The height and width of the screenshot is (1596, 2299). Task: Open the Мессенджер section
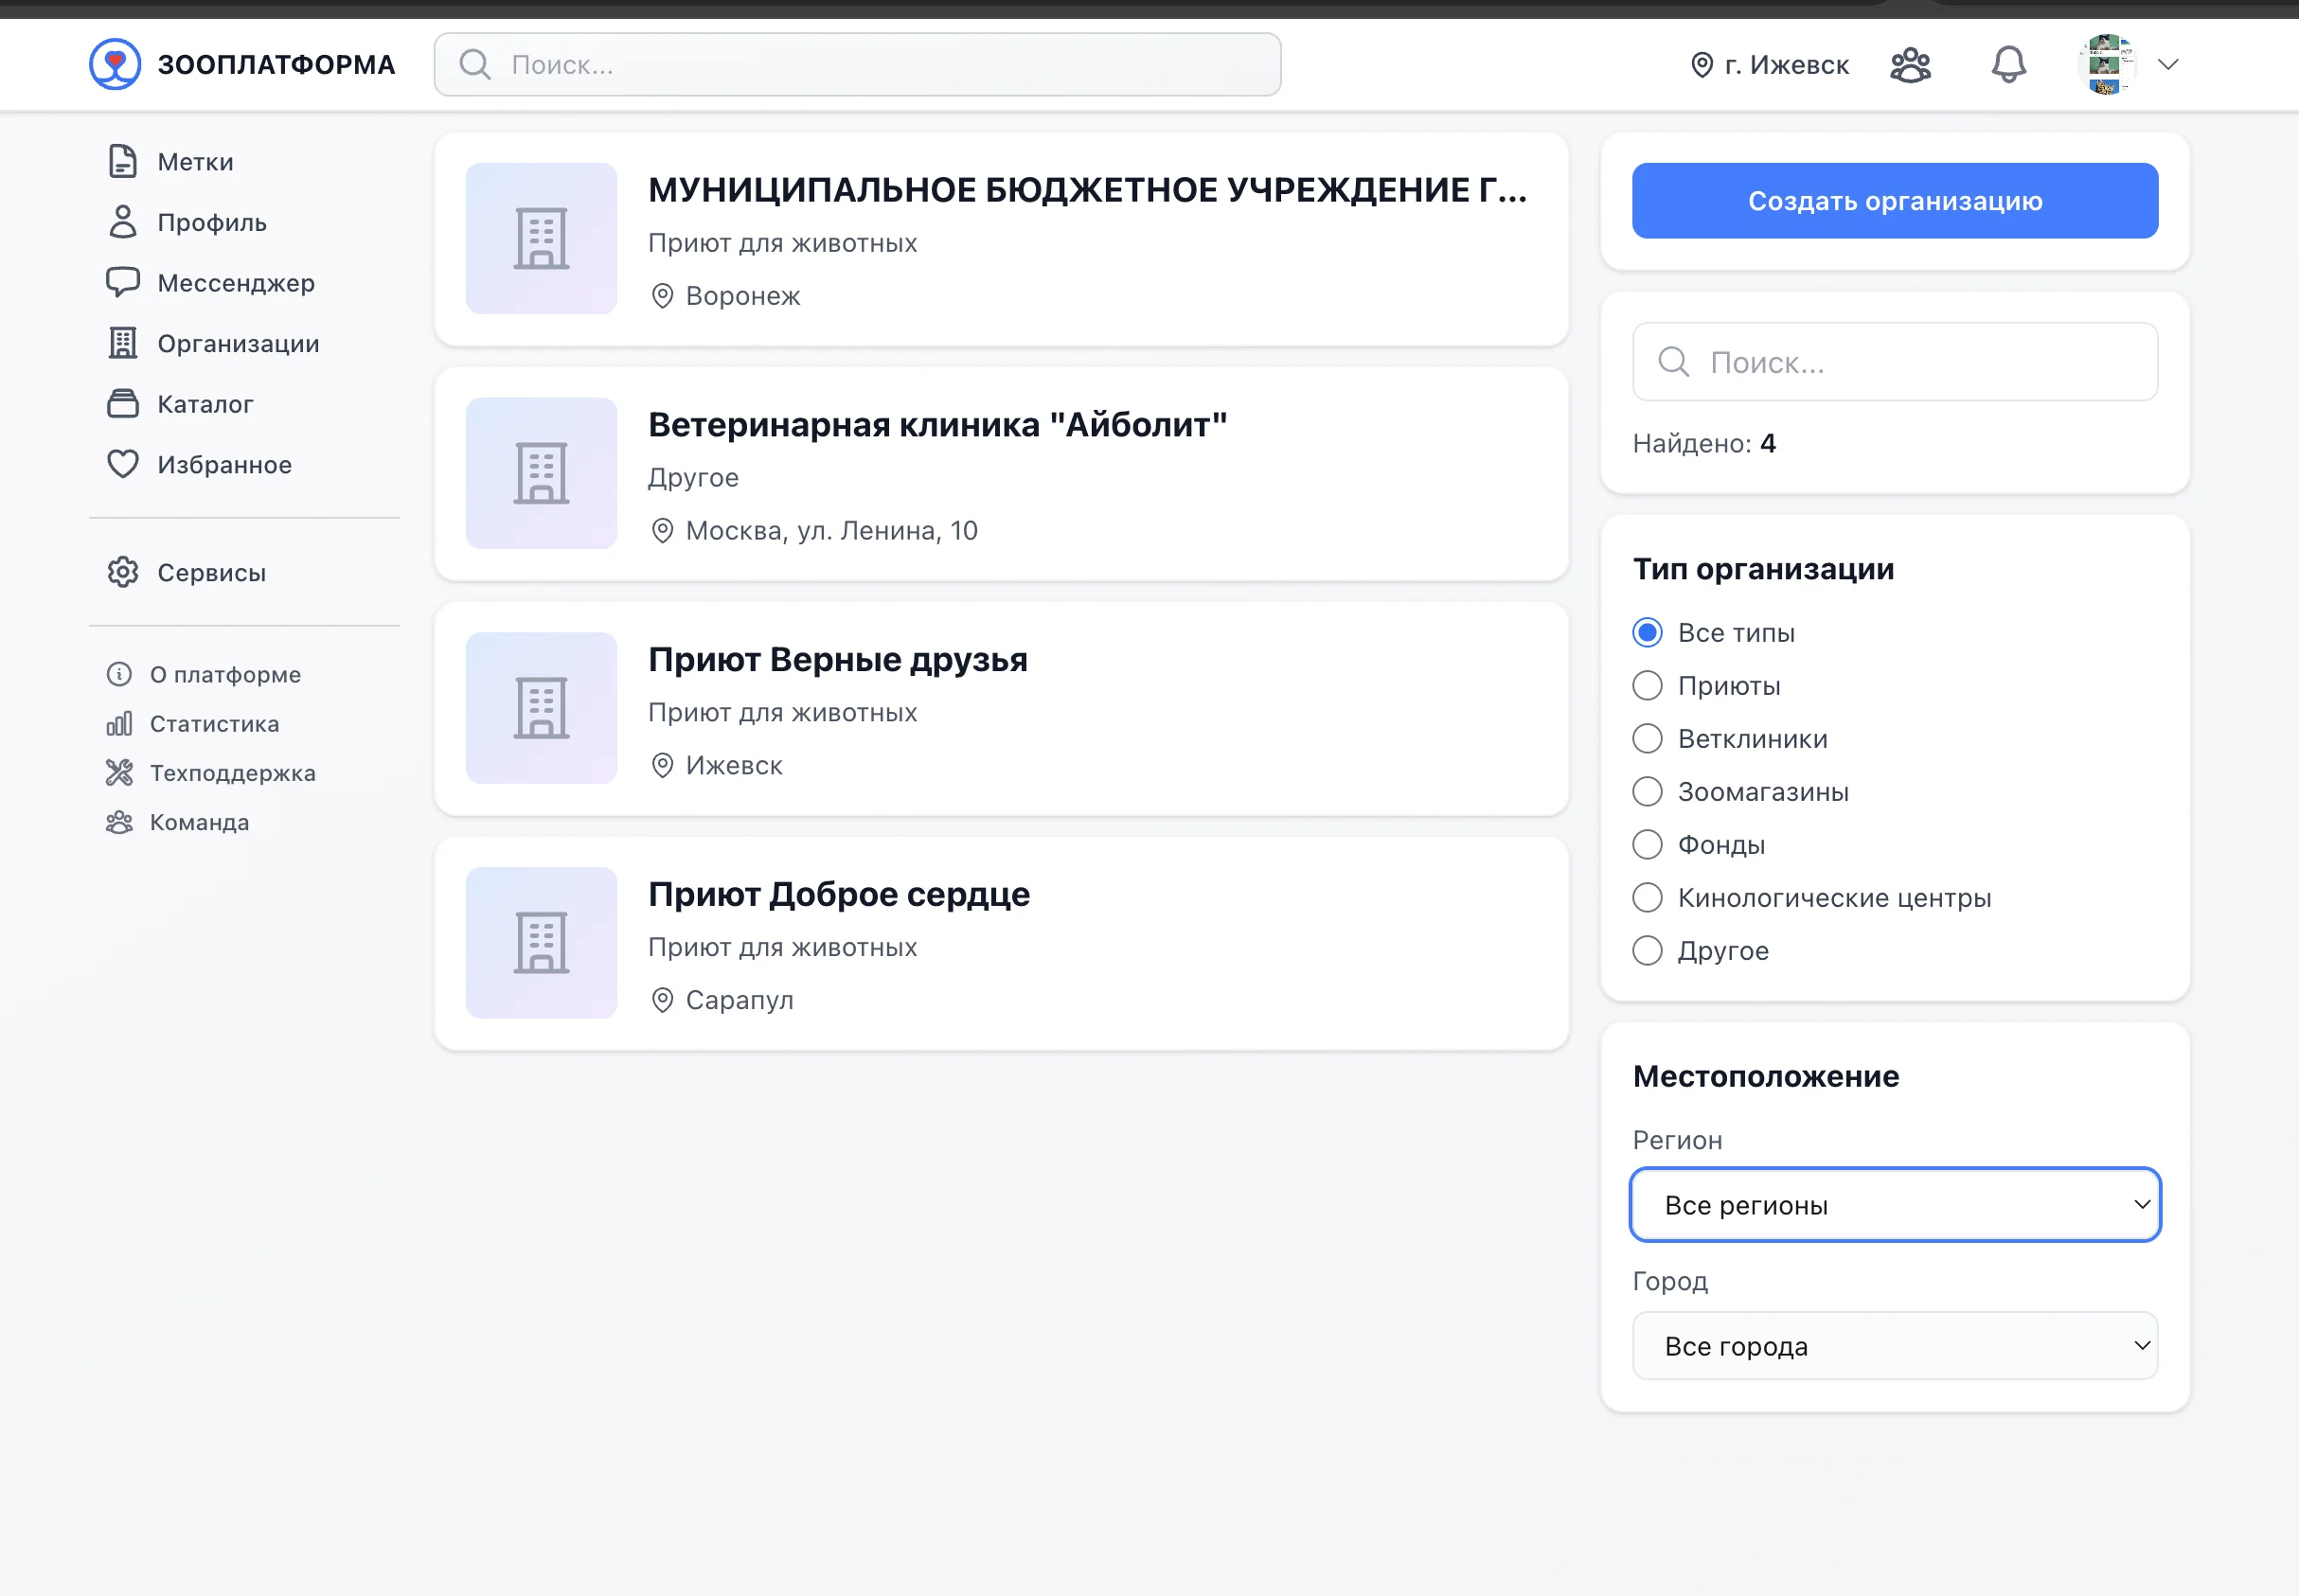pos(235,282)
